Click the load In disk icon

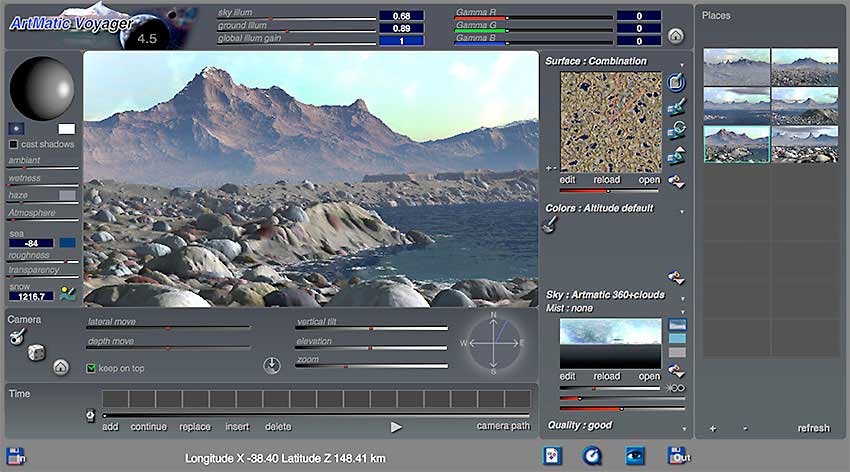click(16, 456)
